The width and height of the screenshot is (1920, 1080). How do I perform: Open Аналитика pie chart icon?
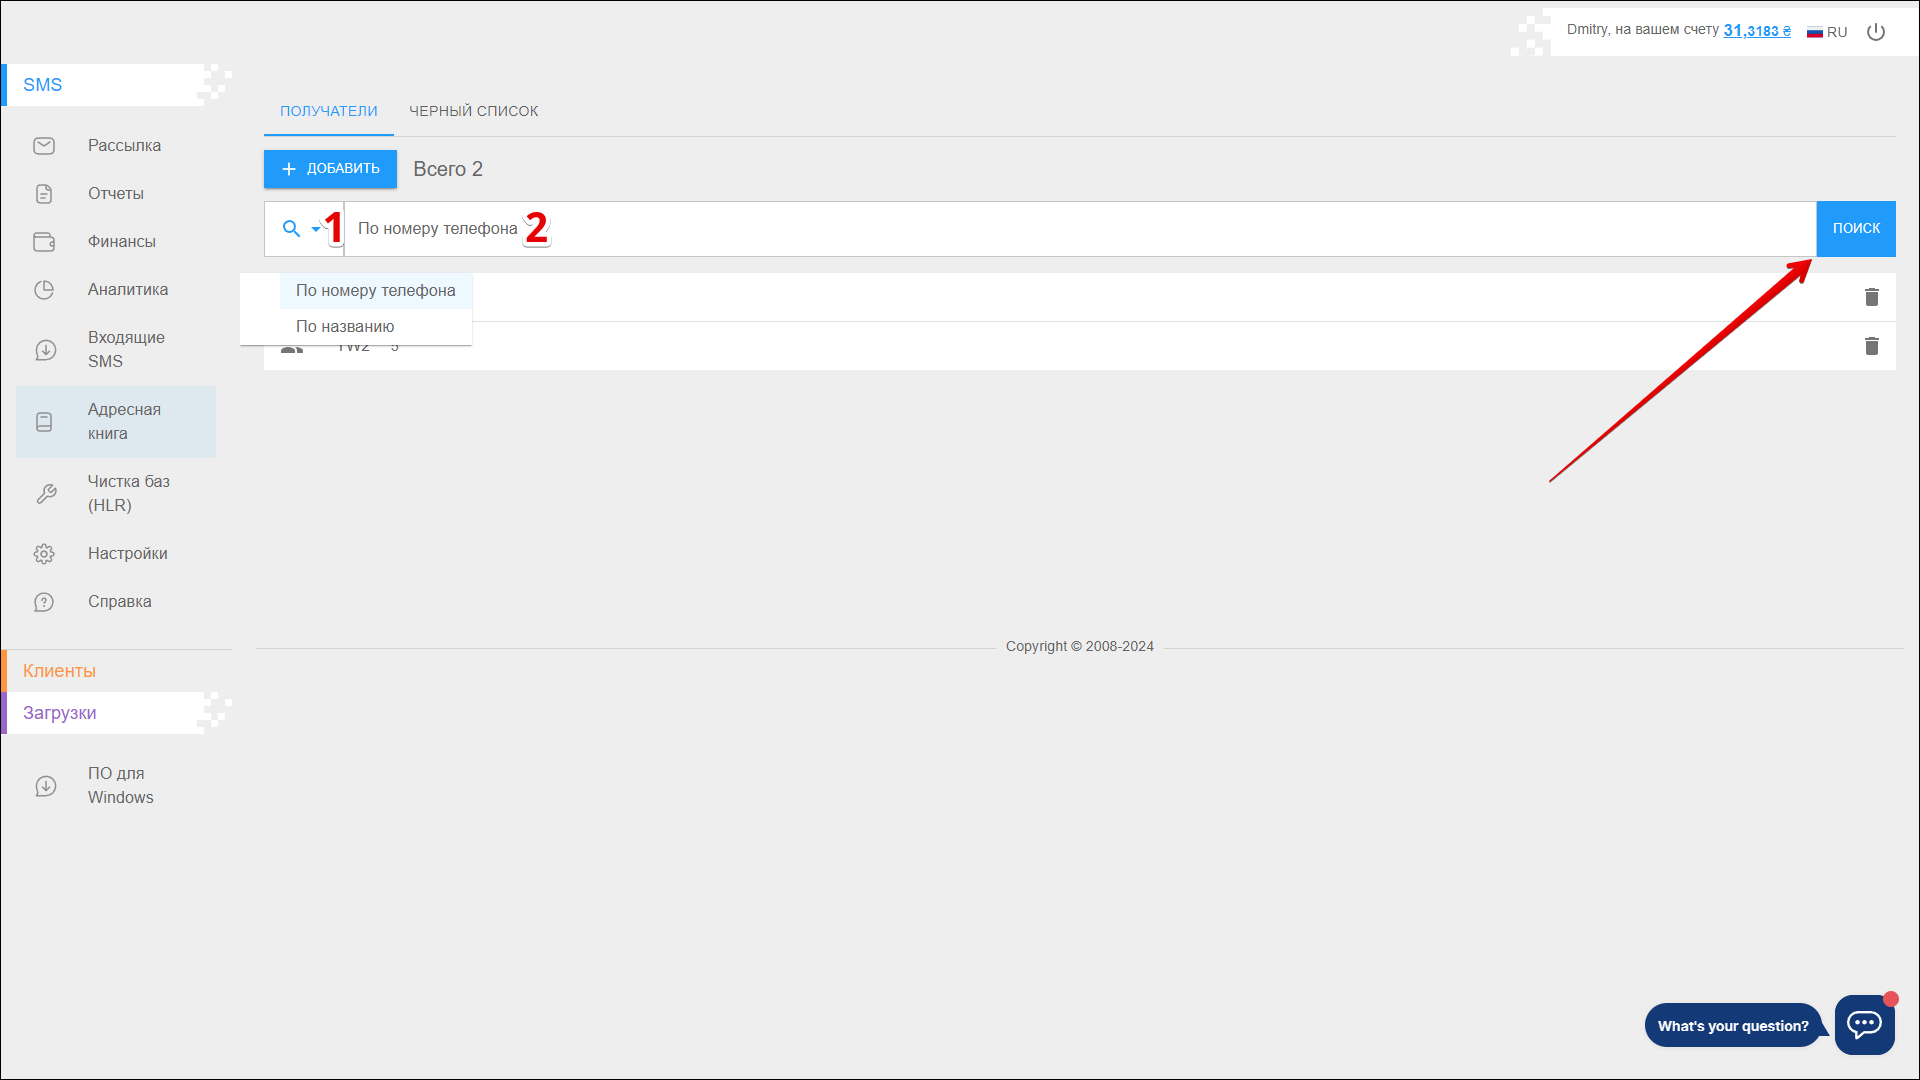[44, 290]
